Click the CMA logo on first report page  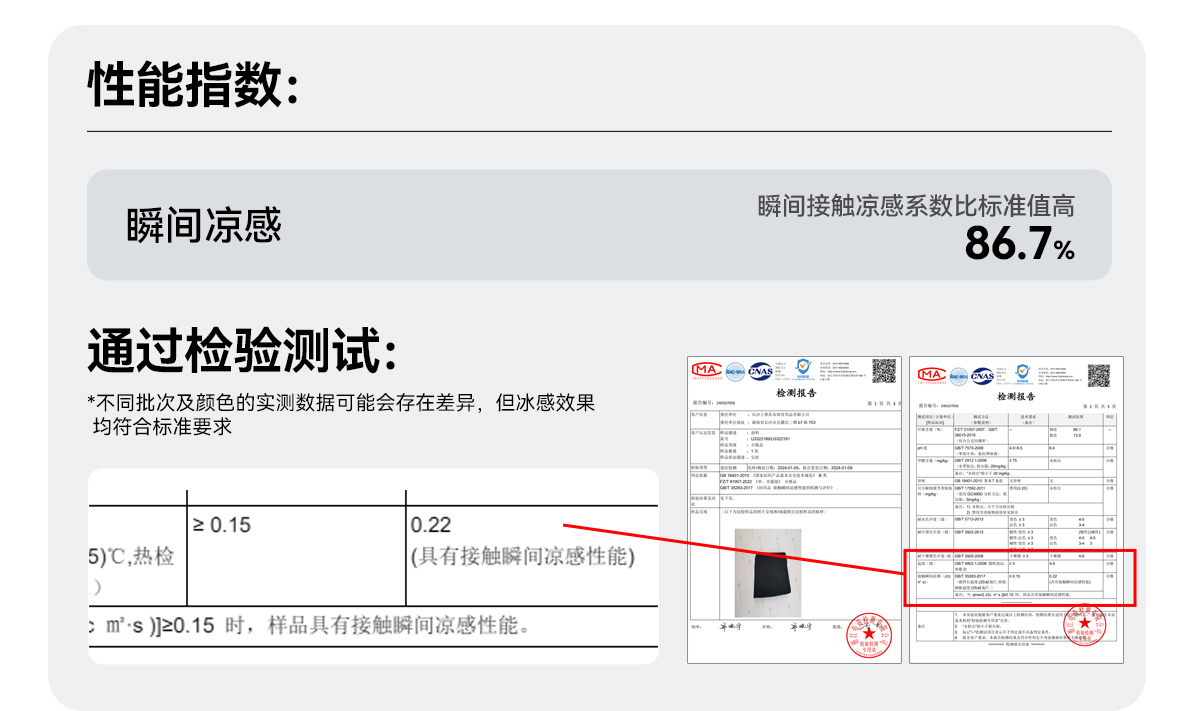pyautogui.click(x=706, y=373)
